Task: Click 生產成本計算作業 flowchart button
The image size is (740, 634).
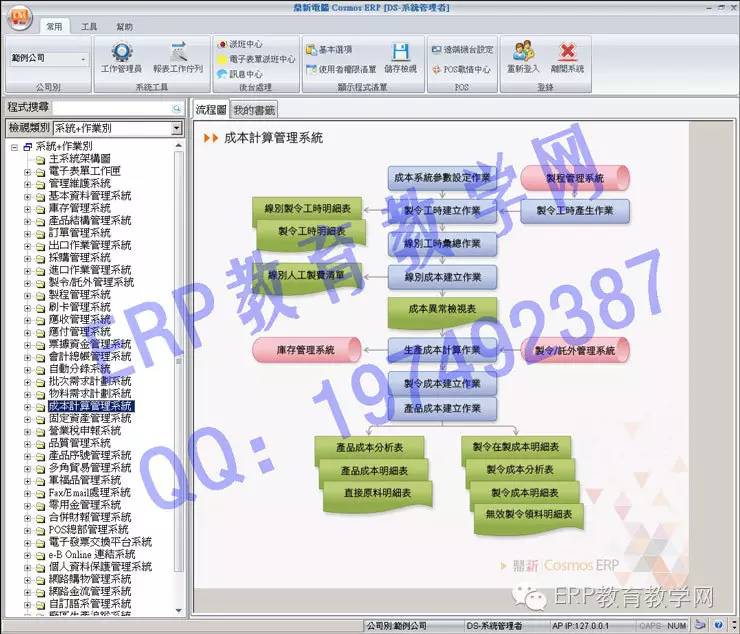Action: tap(442, 349)
